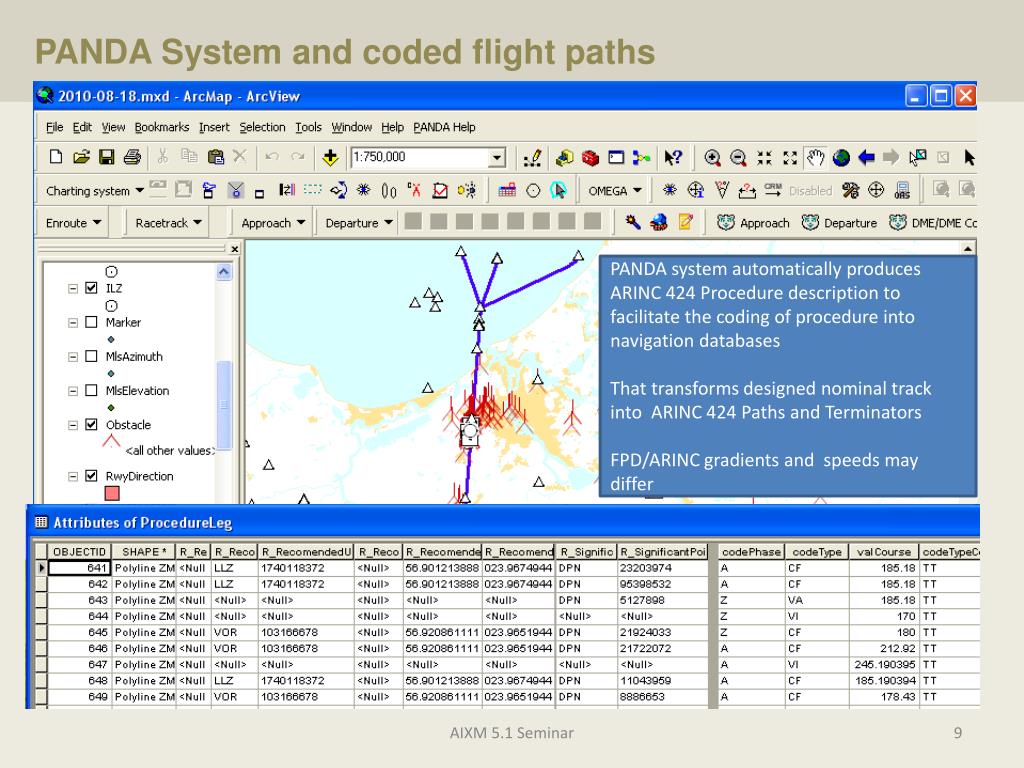Open the PANDA Help menu
This screenshot has width=1024, height=768.
[x=444, y=127]
